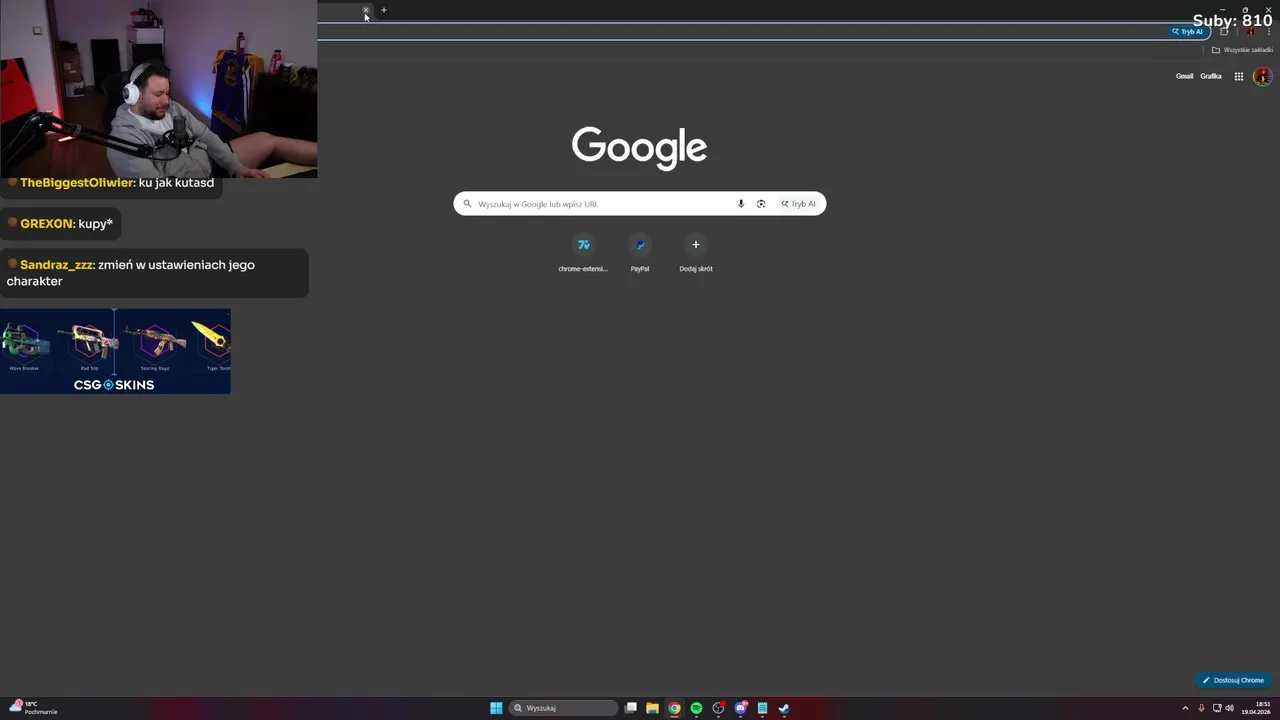The image size is (1280, 720).
Task: Open Spotify from the taskbar
Action: pyautogui.click(x=696, y=708)
